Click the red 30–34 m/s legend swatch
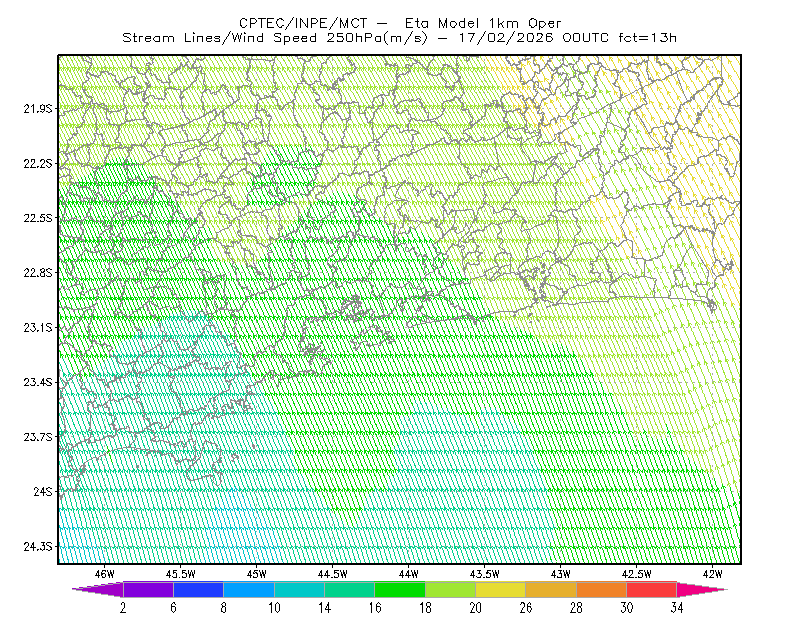 coord(652,589)
